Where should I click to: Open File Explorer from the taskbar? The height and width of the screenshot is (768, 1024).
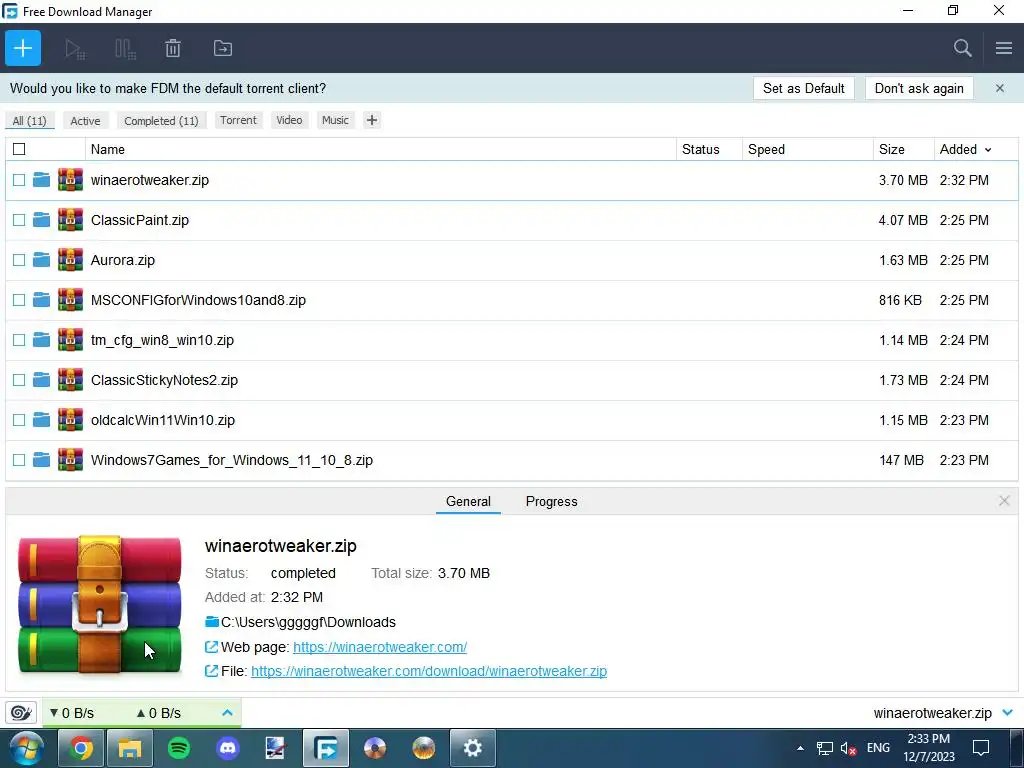(x=130, y=748)
